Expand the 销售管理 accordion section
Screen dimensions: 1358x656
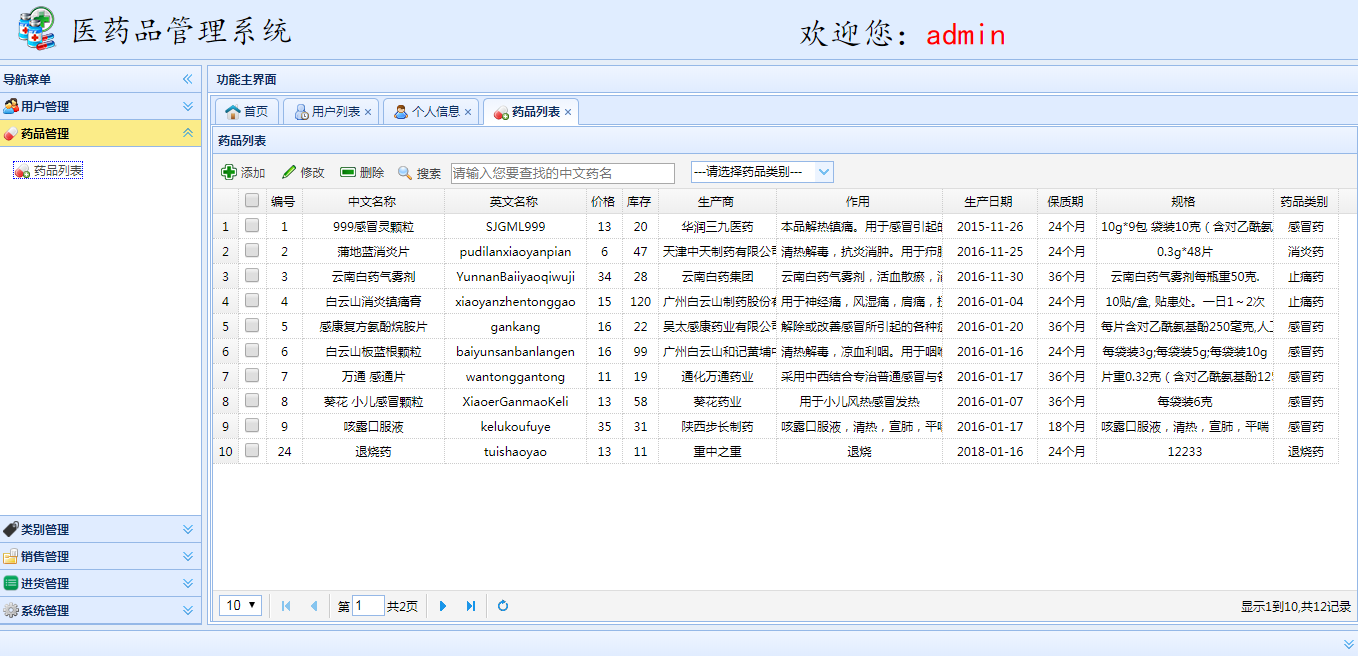pyautogui.click(x=187, y=556)
